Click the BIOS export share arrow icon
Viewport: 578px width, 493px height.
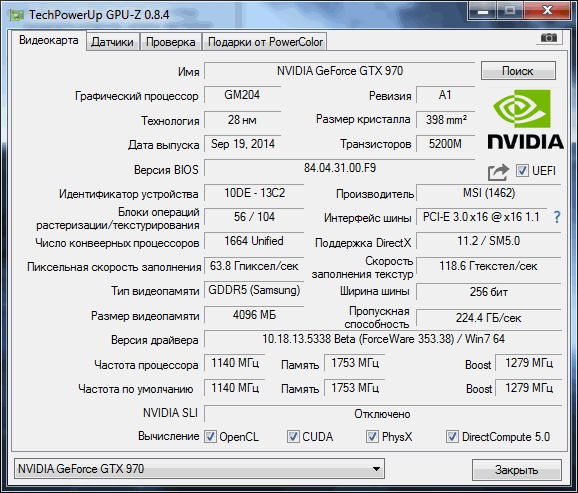[498, 172]
